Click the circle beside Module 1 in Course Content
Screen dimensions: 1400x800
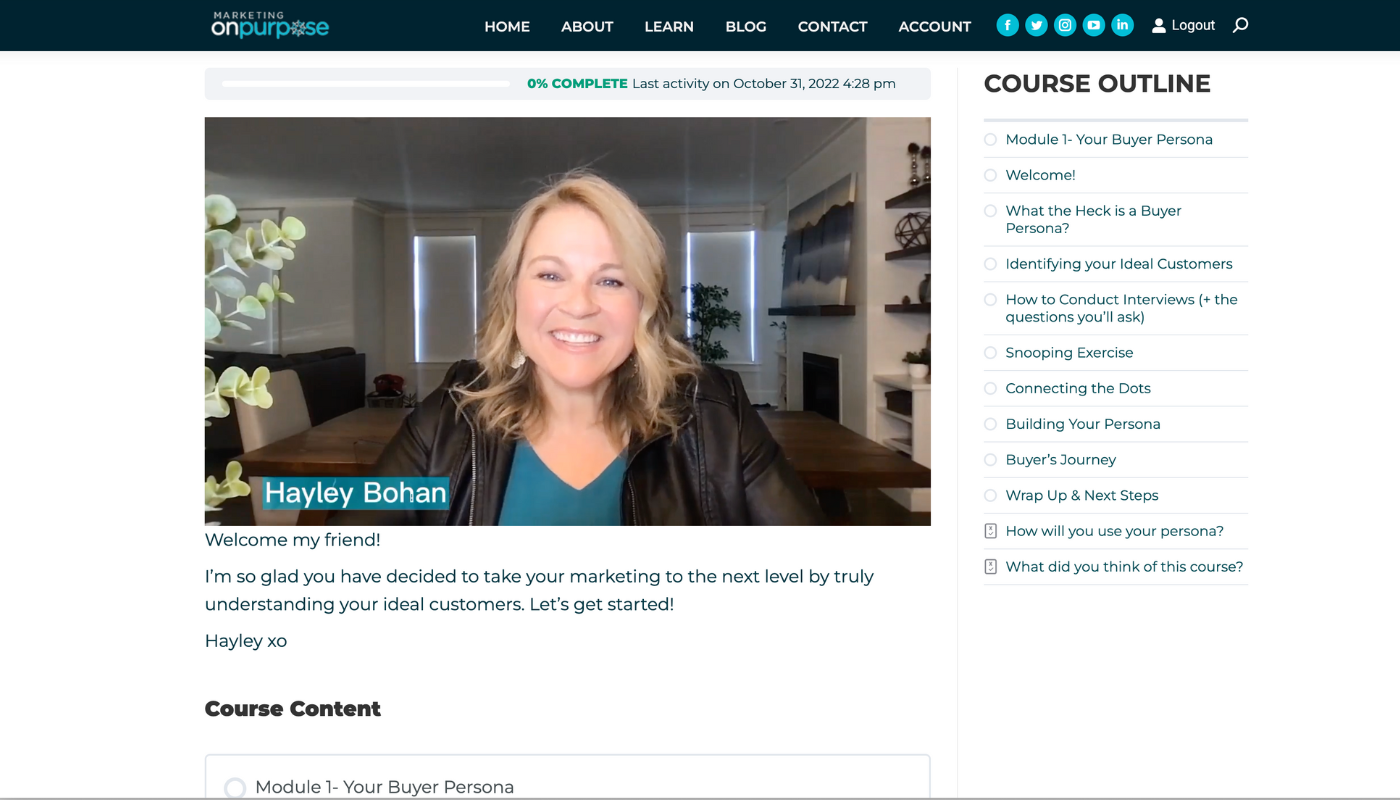235,788
